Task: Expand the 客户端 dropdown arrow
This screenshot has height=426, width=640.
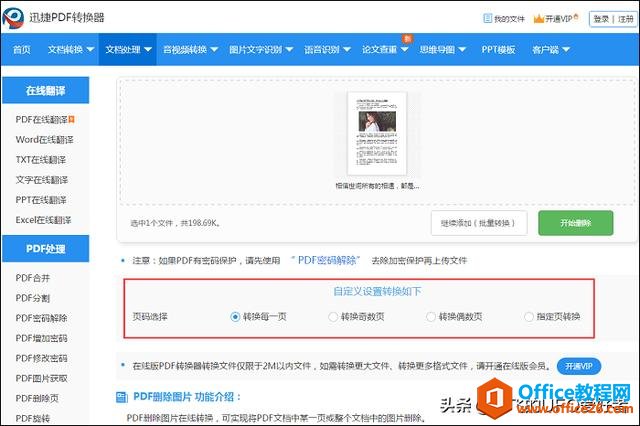Action: pyautogui.click(x=566, y=49)
